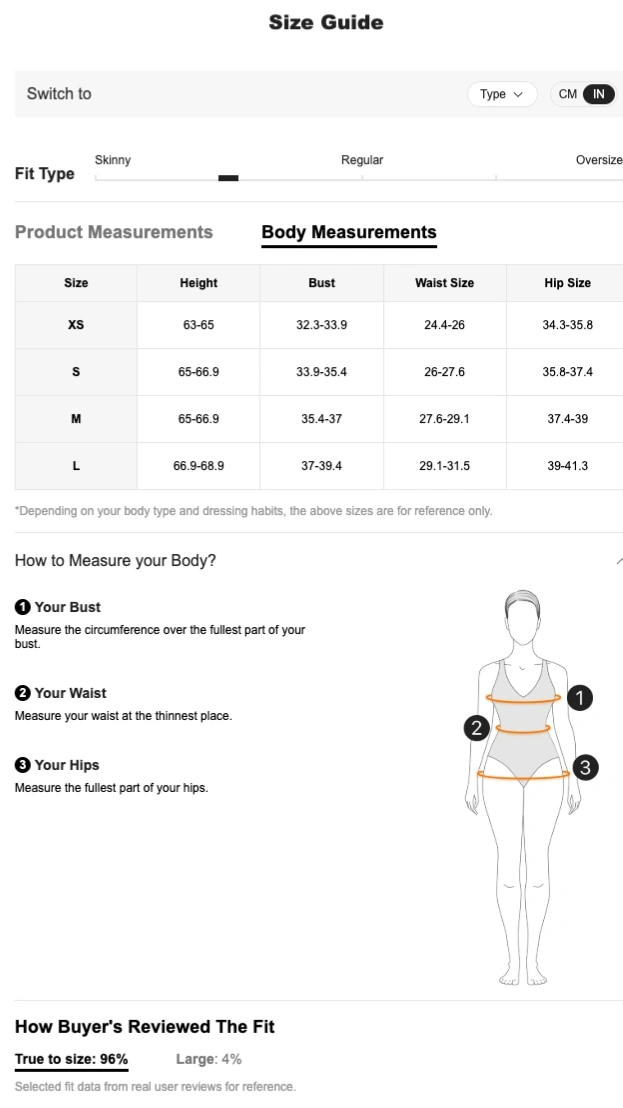Click the number 2 waist marker on figure
The width and height of the screenshot is (623, 1108).
(x=477, y=728)
